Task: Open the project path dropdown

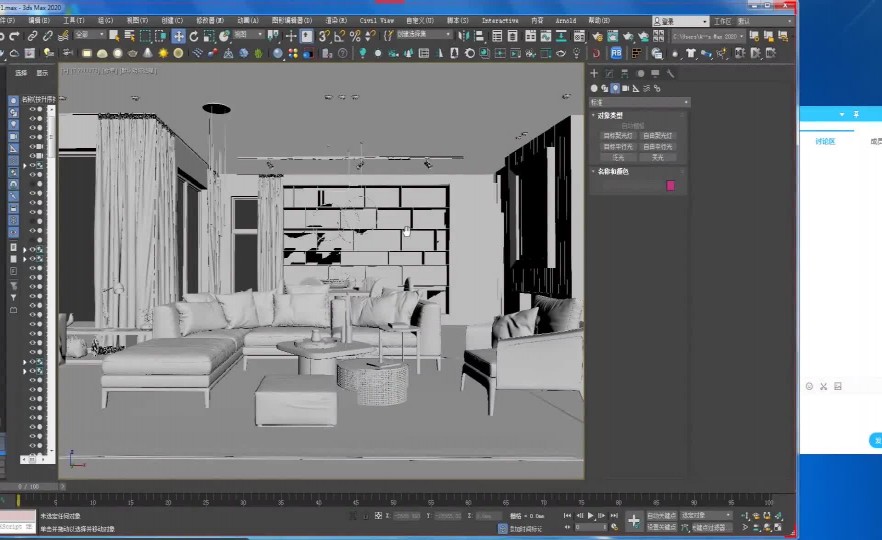Action: pos(708,37)
